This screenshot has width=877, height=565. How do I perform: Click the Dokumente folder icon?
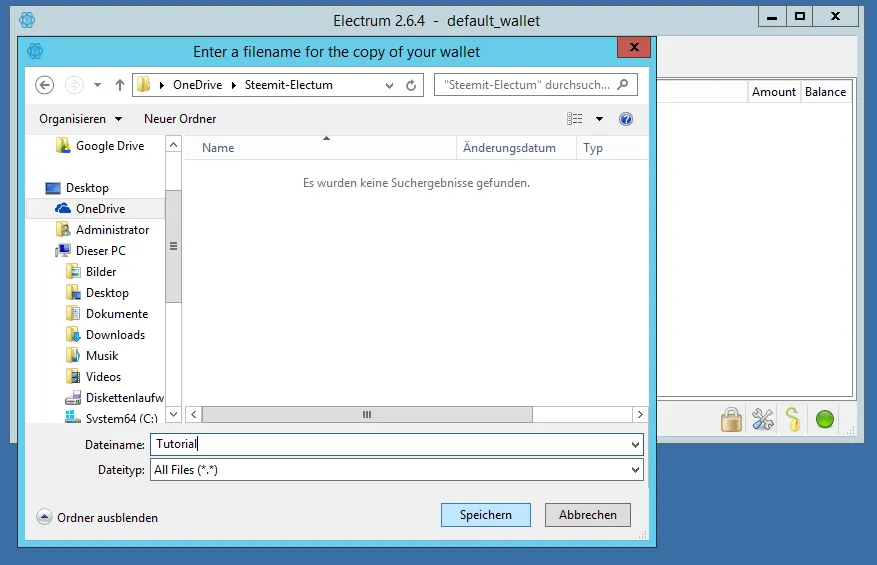(73, 313)
